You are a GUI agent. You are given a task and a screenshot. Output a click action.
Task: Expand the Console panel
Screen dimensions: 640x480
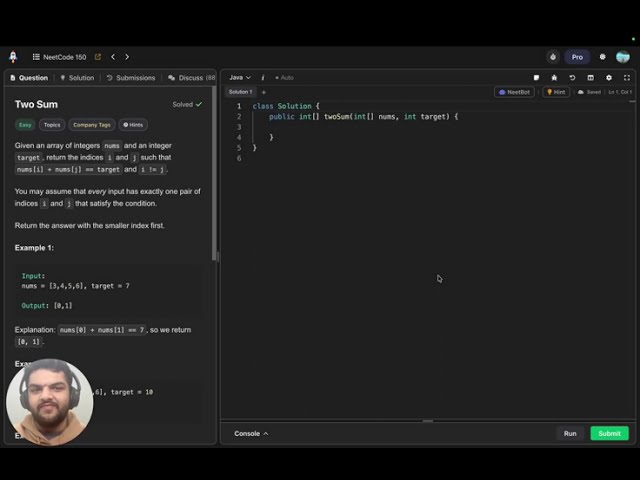[251, 433]
